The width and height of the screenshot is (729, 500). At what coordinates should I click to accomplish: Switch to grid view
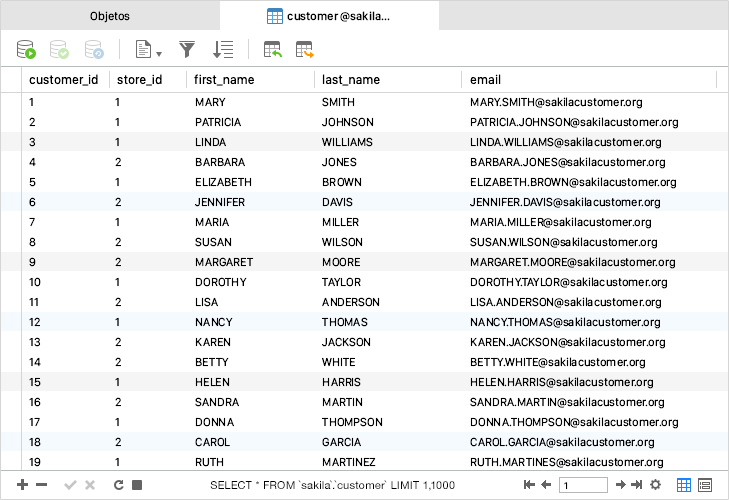pyautogui.click(x=684, y=485)
